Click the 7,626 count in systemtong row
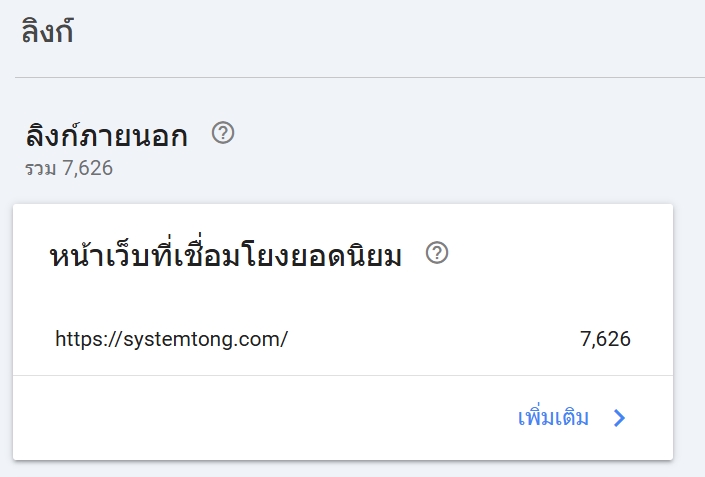The image size is (705, 477). pos(605,339)
